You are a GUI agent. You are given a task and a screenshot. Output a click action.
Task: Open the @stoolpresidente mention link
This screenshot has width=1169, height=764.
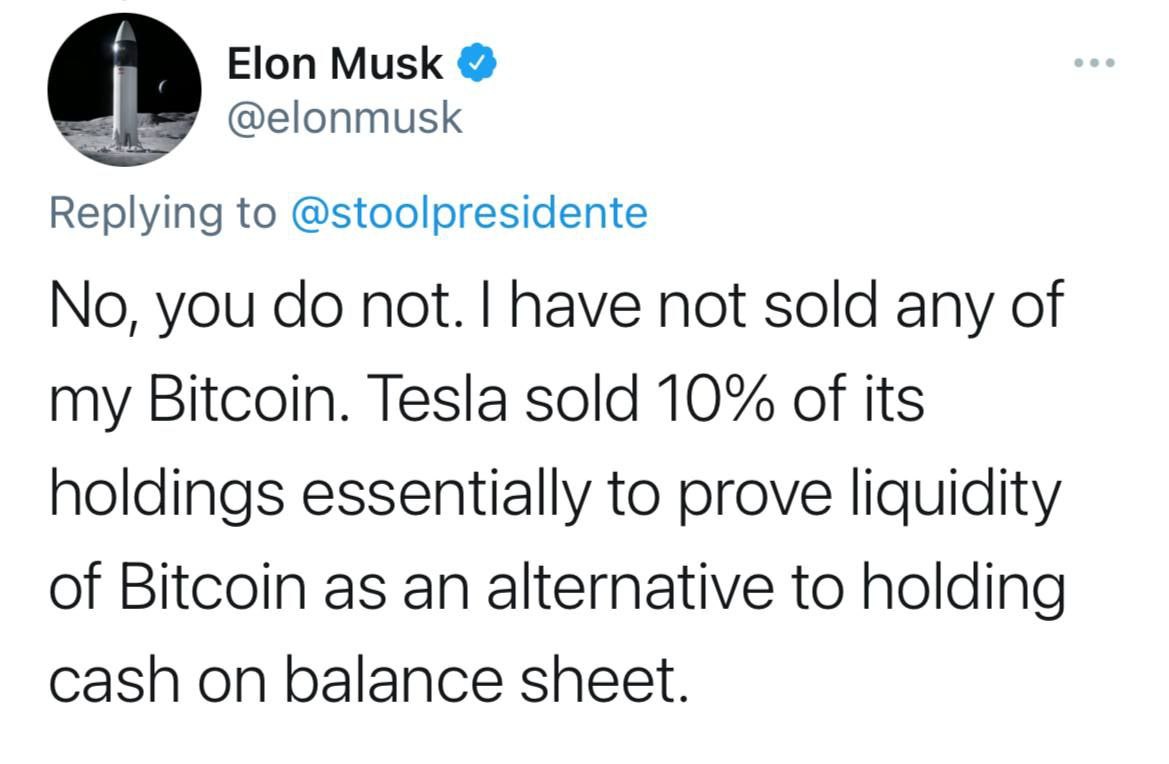click(469, 213)
